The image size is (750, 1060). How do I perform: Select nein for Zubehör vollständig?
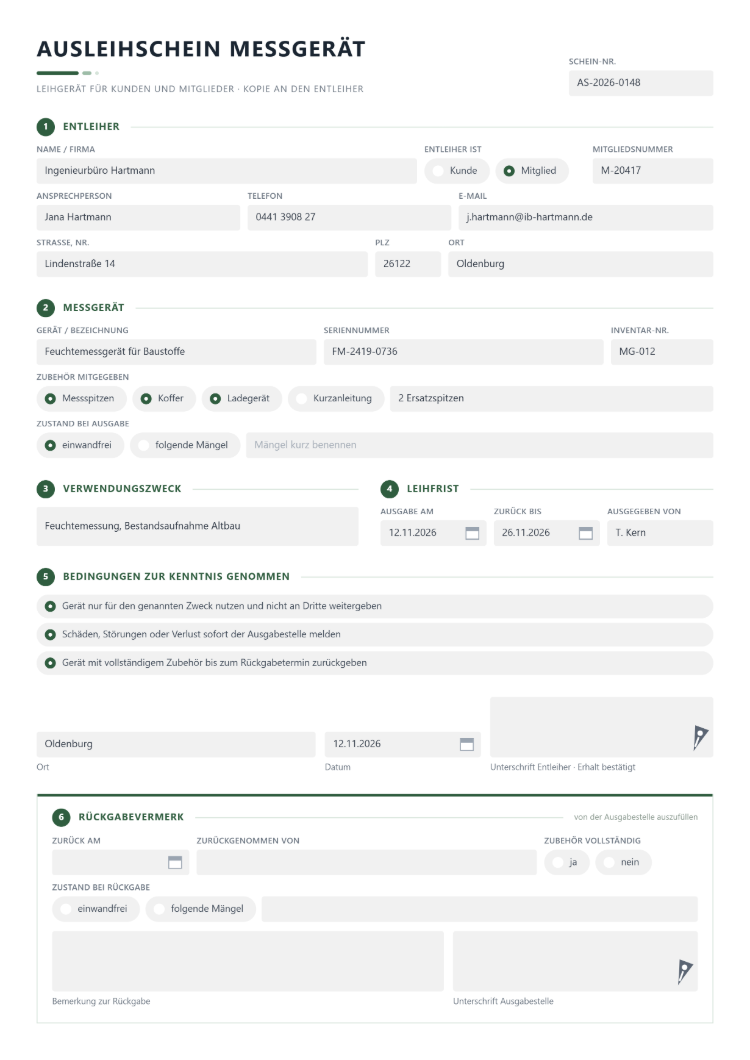[x=623, y=863]
